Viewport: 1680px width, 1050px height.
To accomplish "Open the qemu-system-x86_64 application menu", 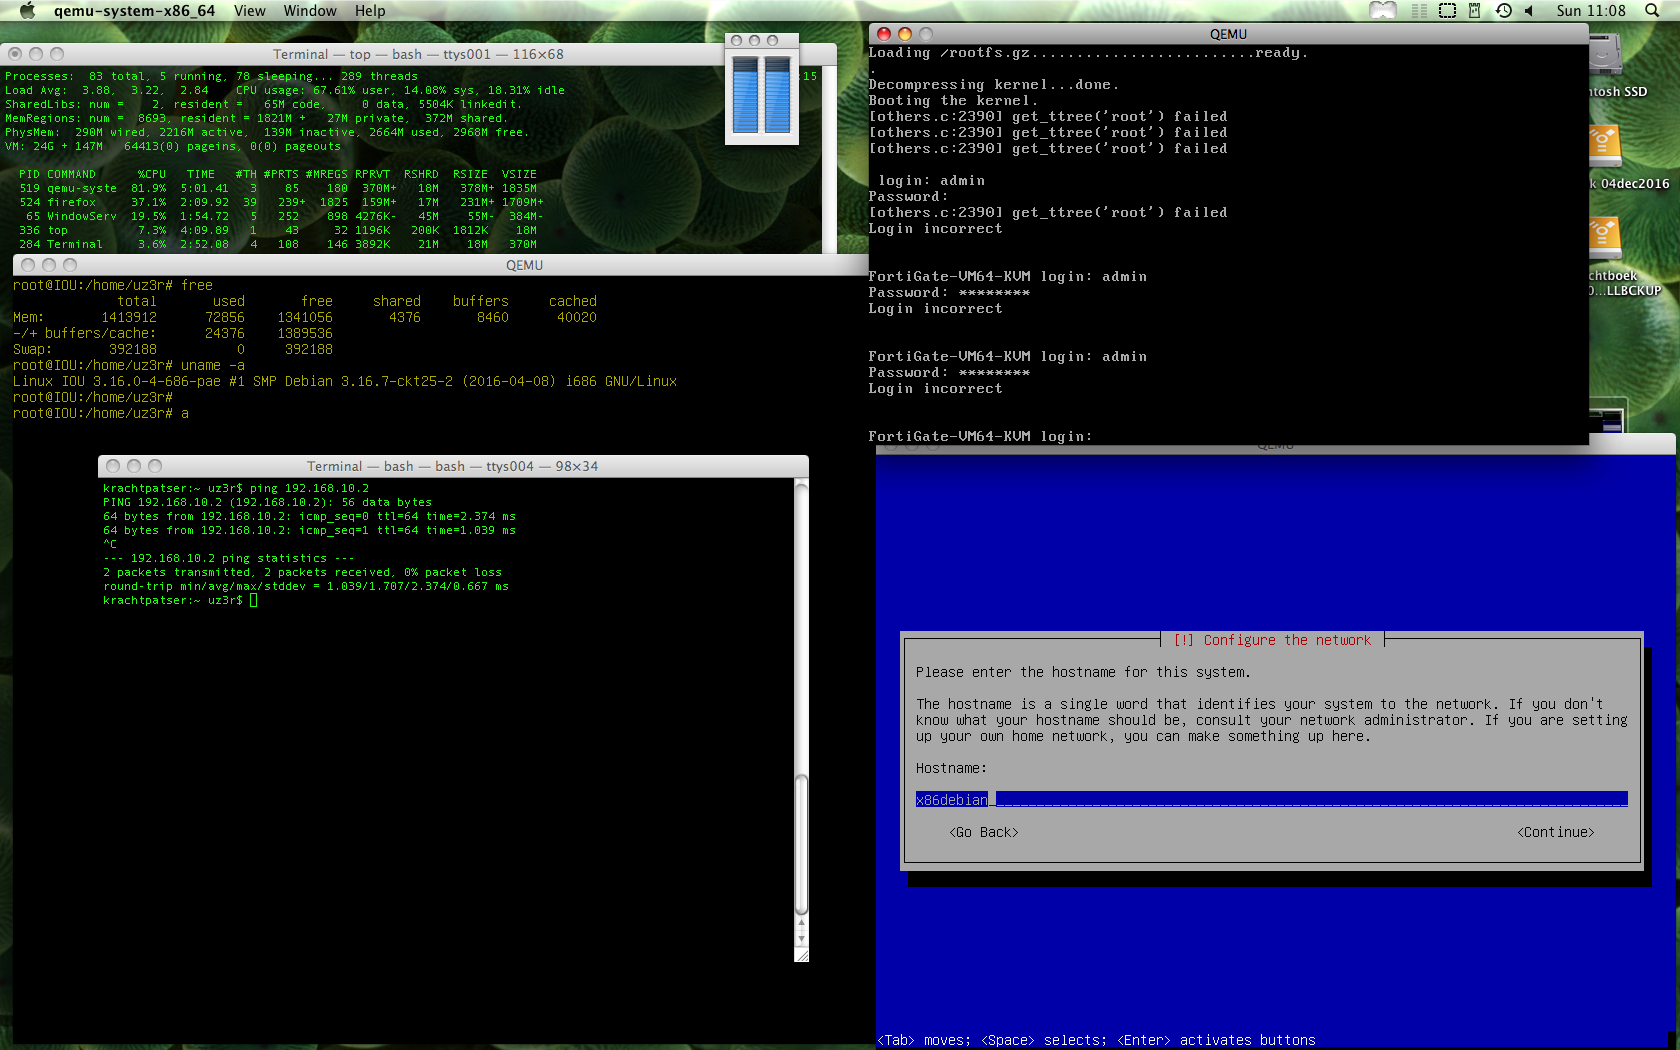I will 135,11.
